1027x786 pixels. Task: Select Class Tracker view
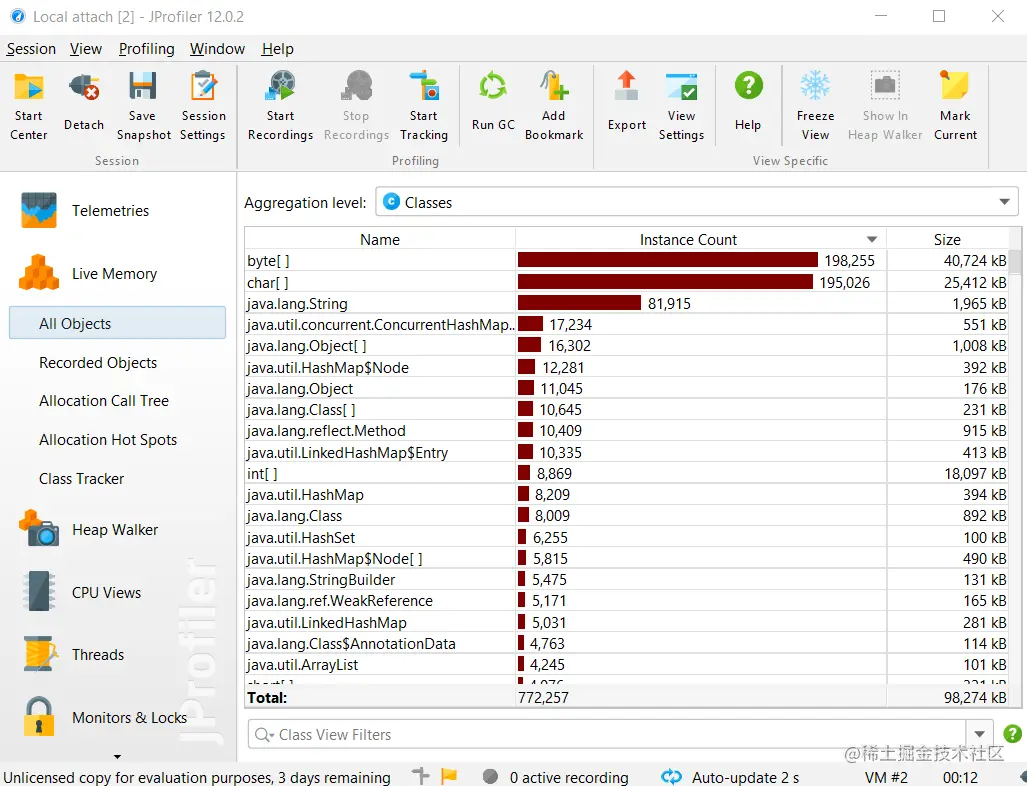81,479
